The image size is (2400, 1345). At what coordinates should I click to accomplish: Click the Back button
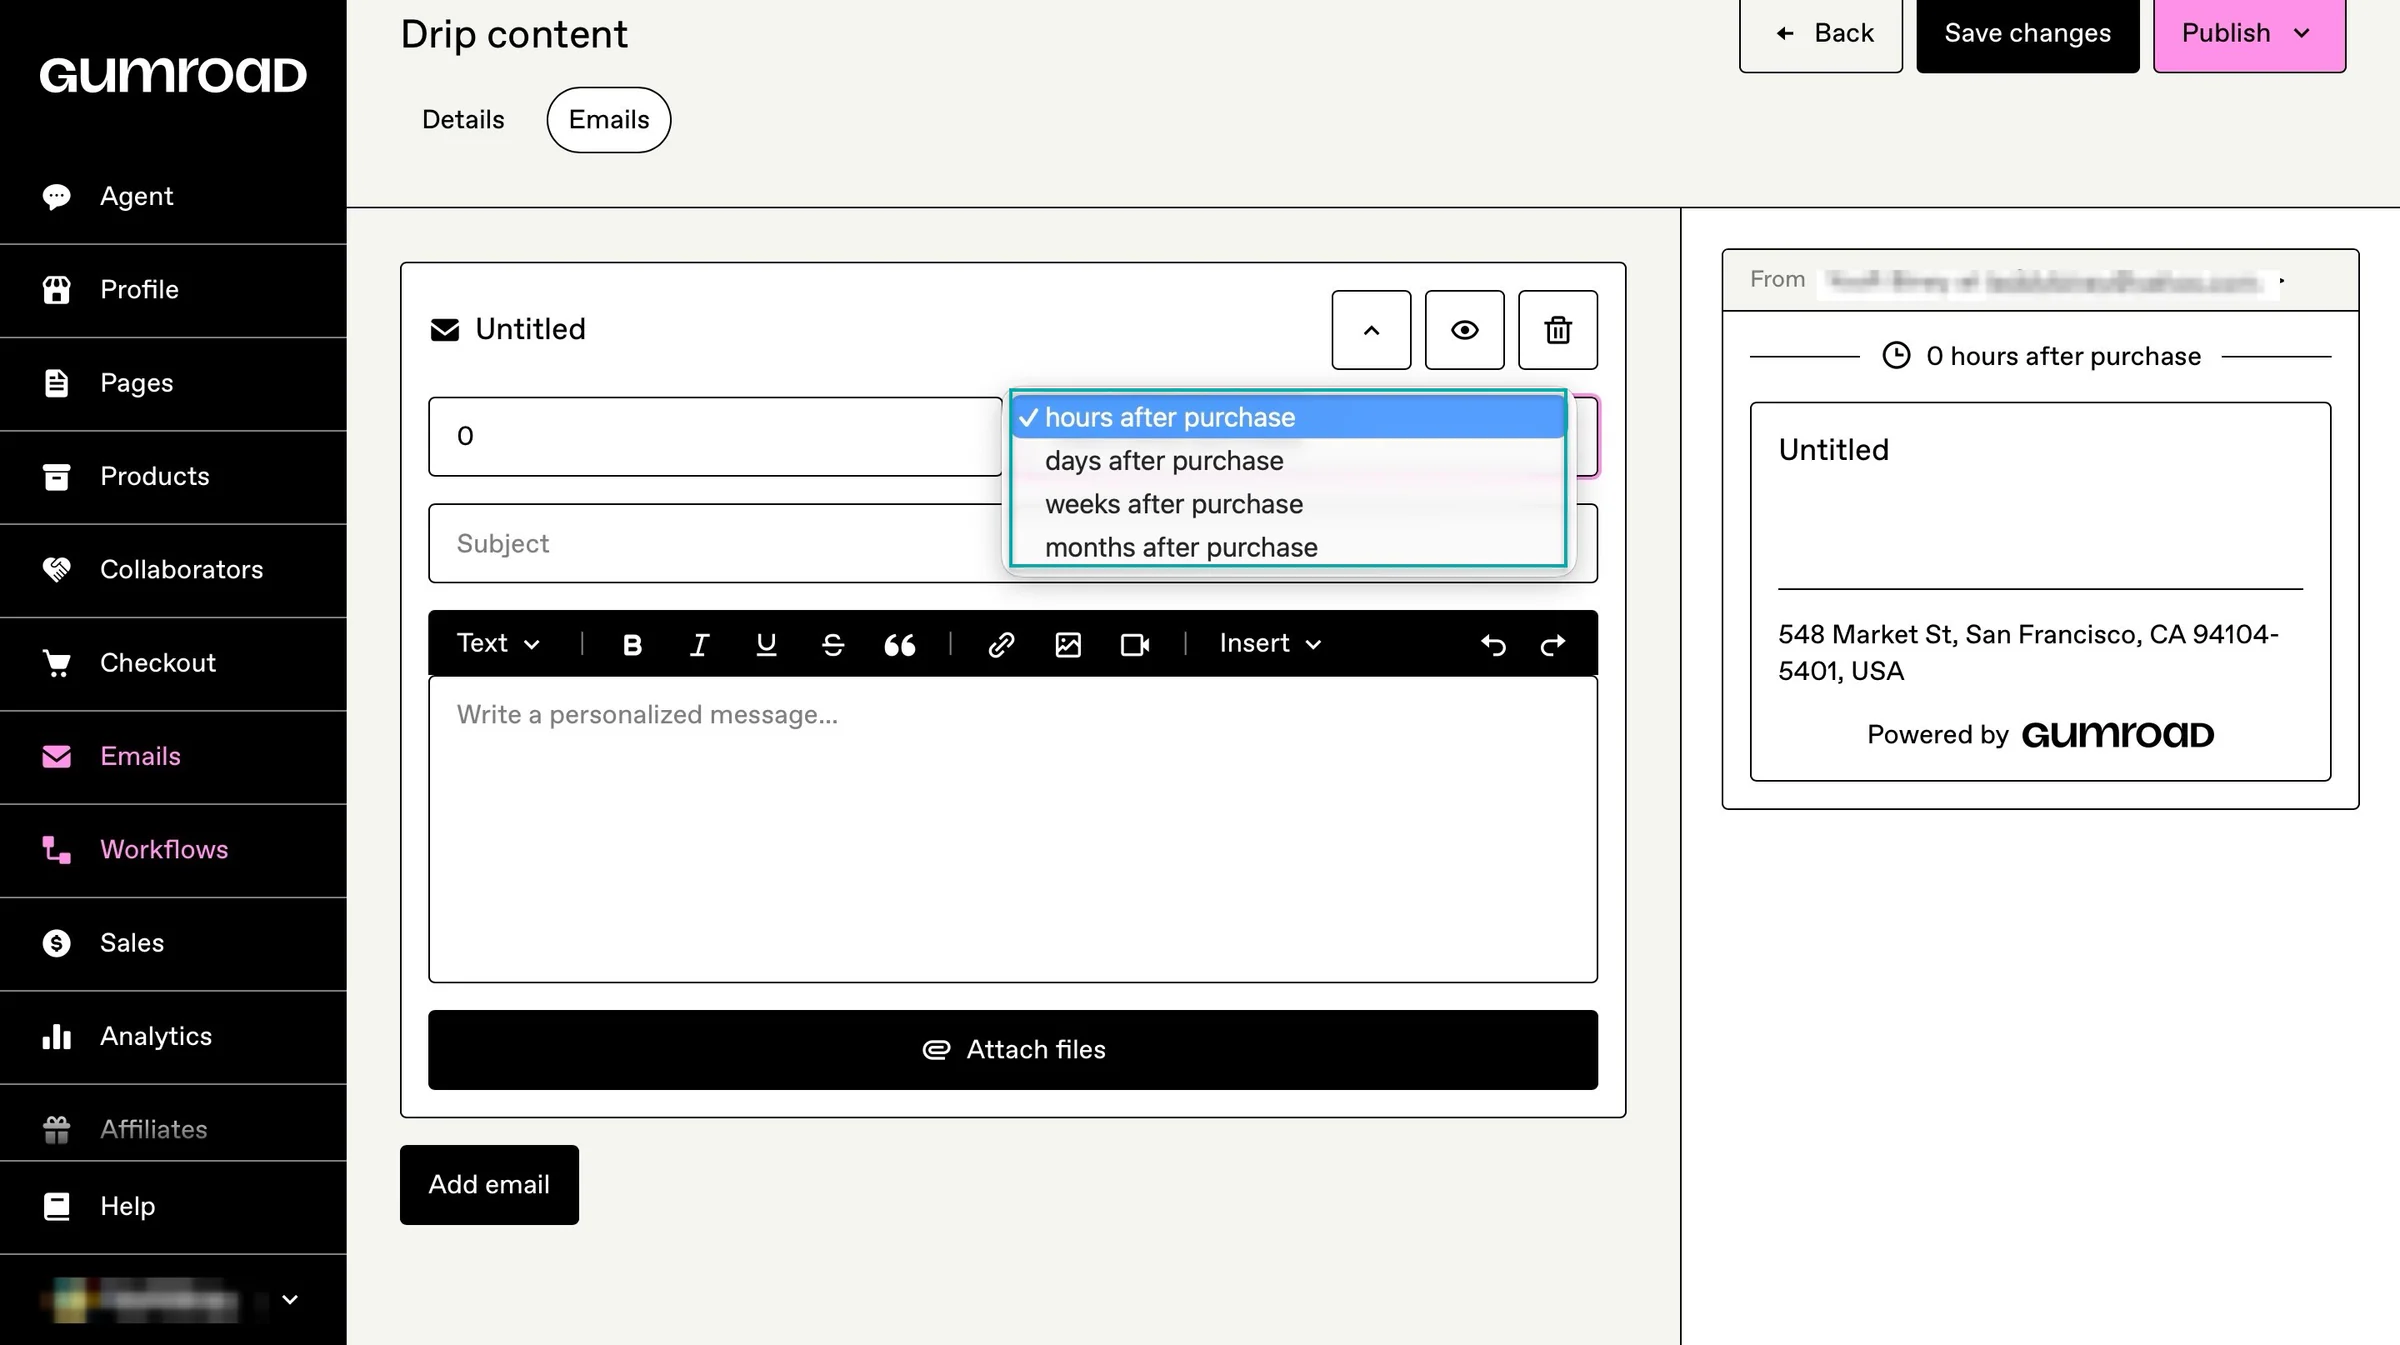1820,33
